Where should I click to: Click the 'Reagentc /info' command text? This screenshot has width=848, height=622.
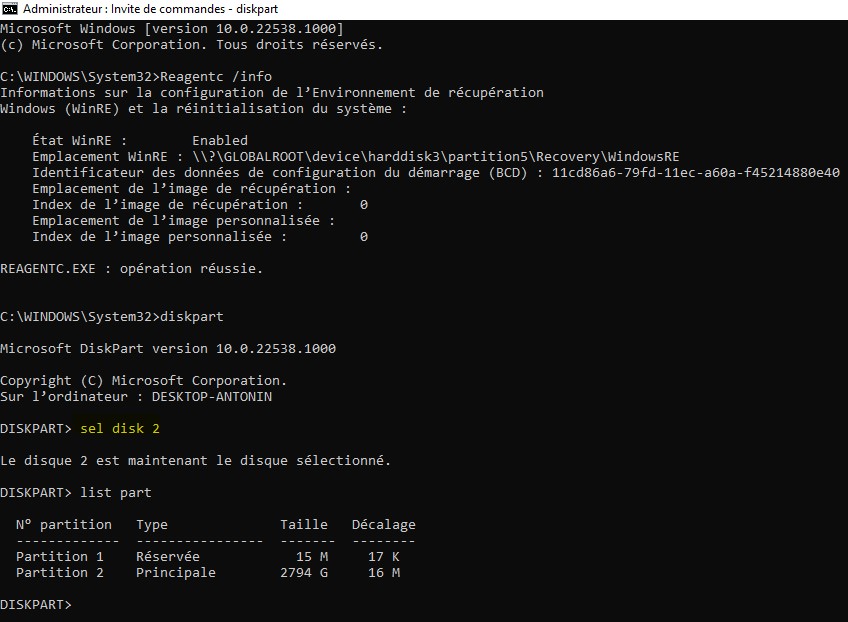[x=216, y=77]
